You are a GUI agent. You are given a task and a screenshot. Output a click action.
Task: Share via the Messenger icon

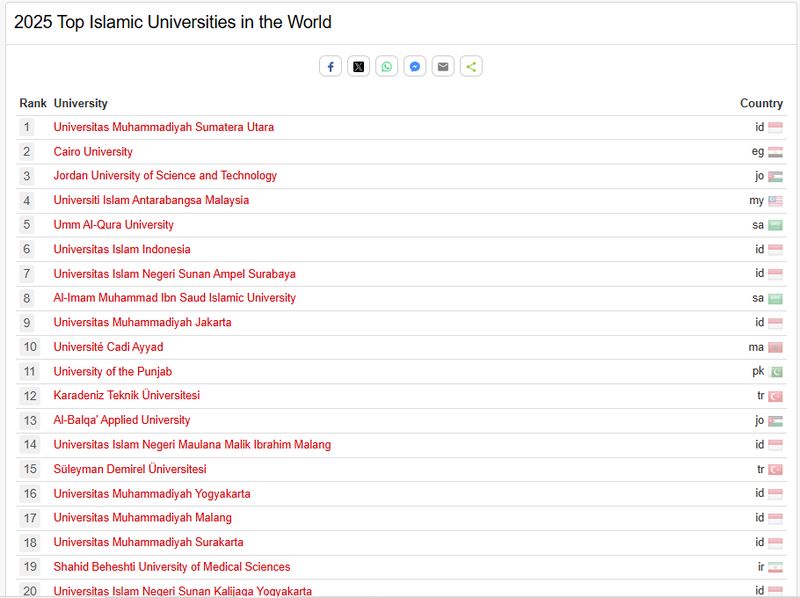tap(415, 66)
